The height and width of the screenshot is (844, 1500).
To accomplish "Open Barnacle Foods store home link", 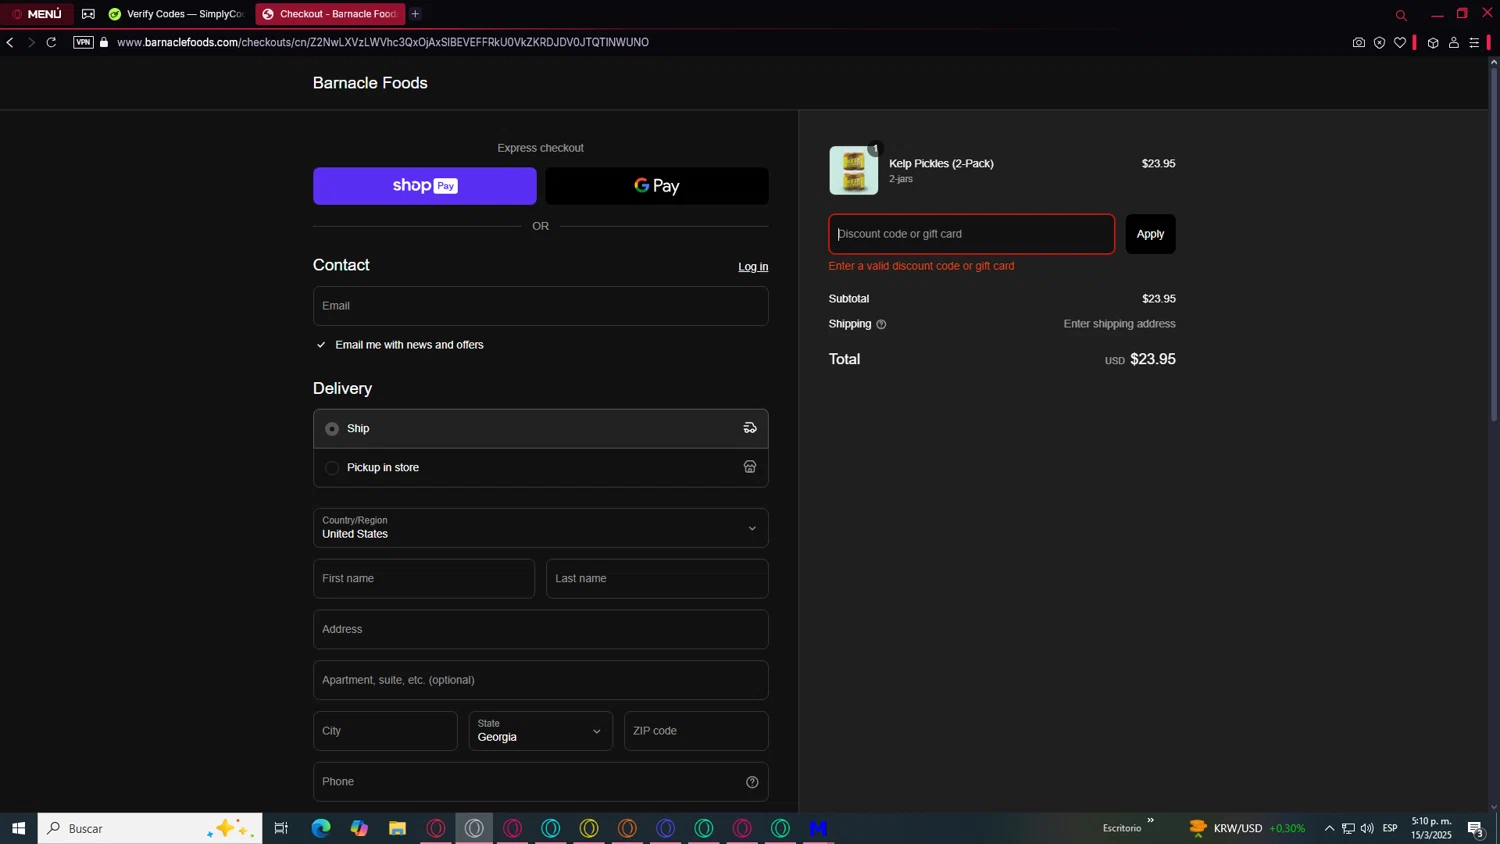I will coord(370,83).
